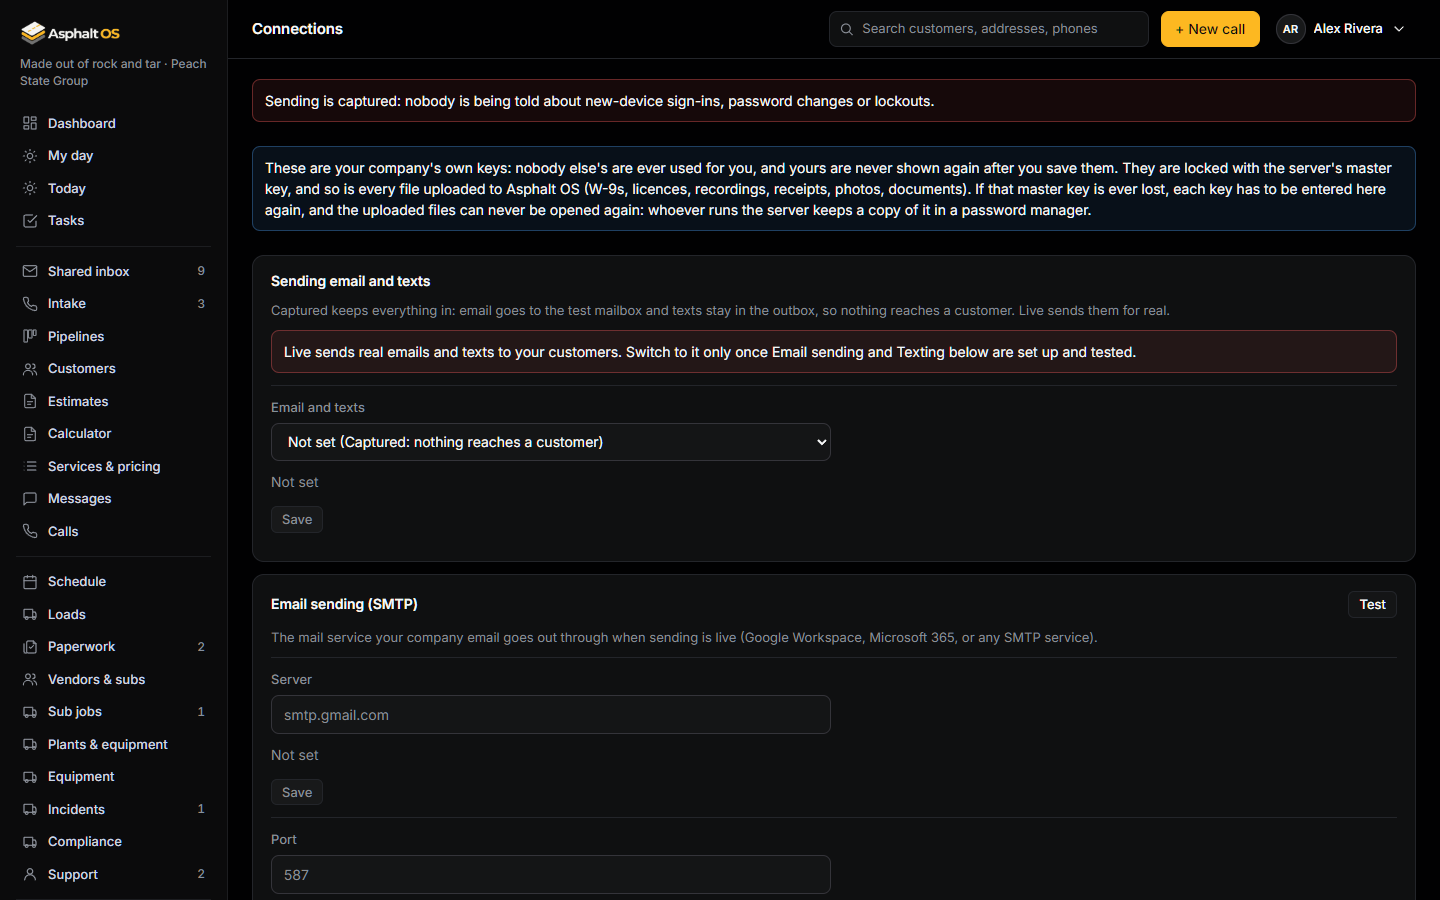Click the Customers people icon
Viewport: 1440px width, 900px height.
point(30,369)
